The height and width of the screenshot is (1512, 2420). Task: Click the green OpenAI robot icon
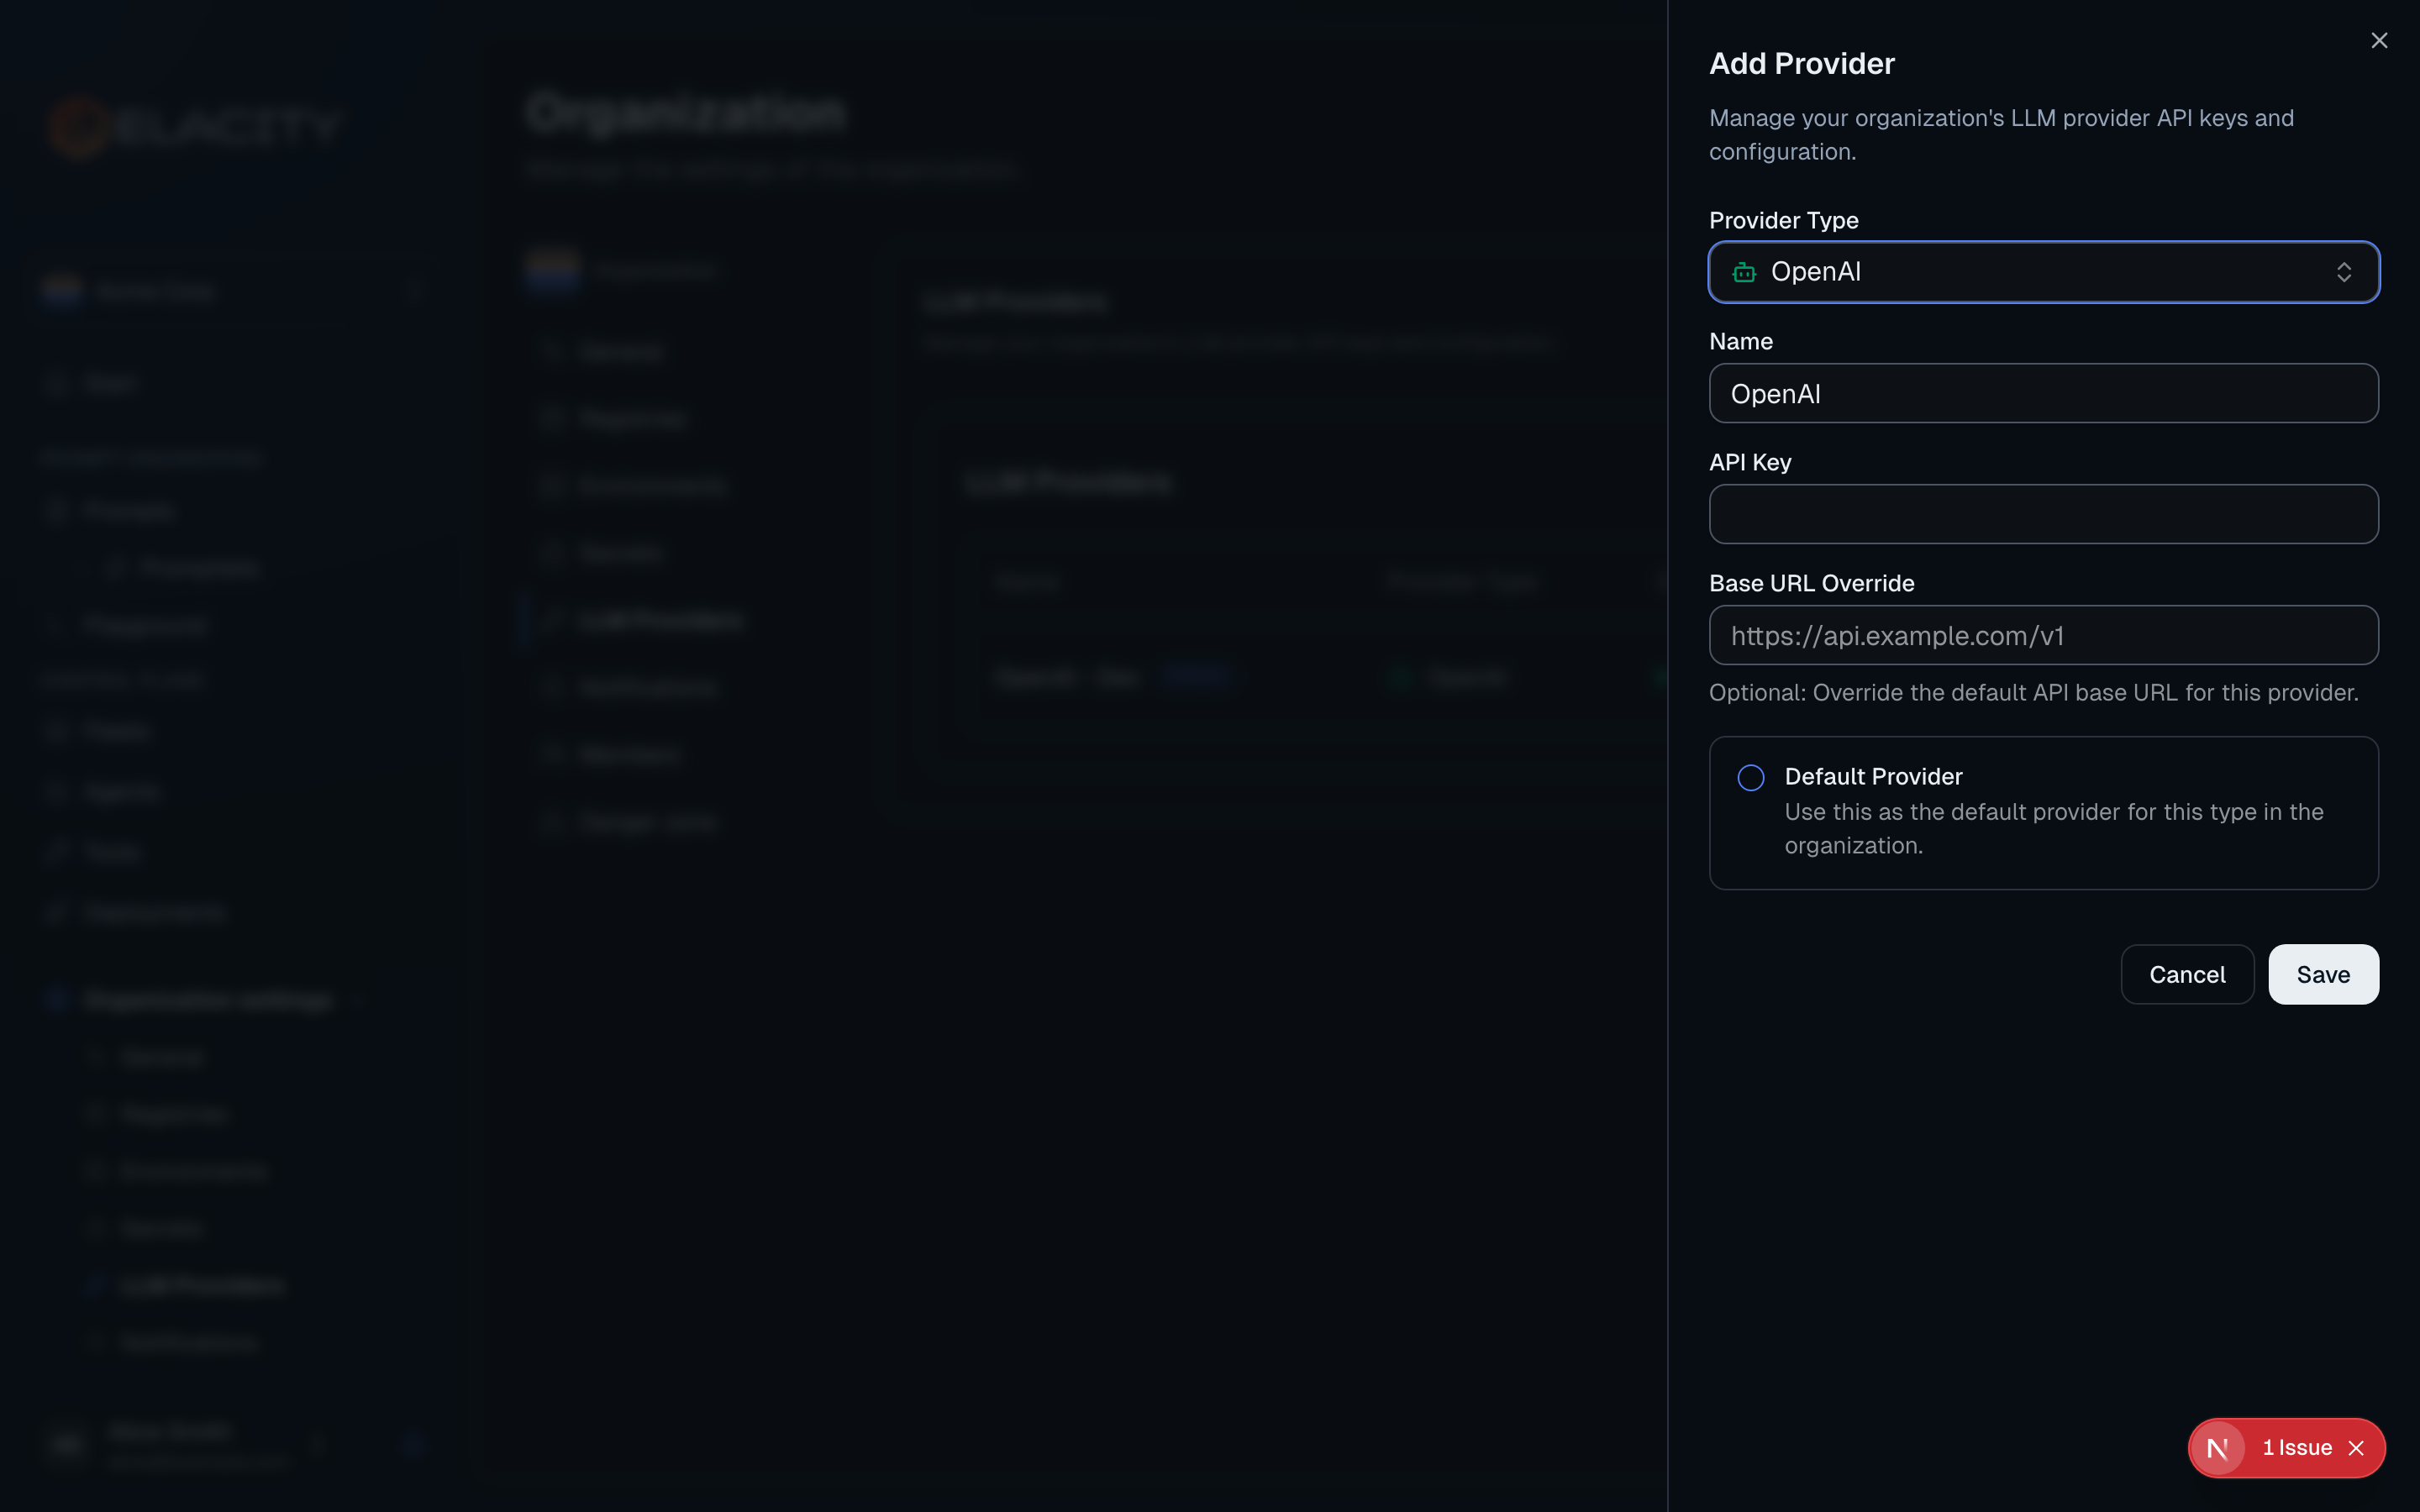[x=1744, y=272]
